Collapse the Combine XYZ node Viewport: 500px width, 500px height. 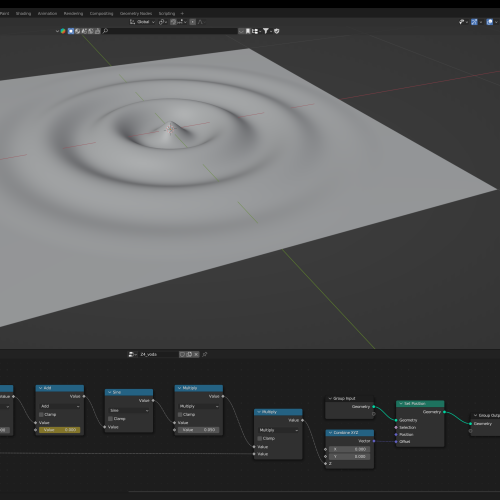click(x=330, y=433)
